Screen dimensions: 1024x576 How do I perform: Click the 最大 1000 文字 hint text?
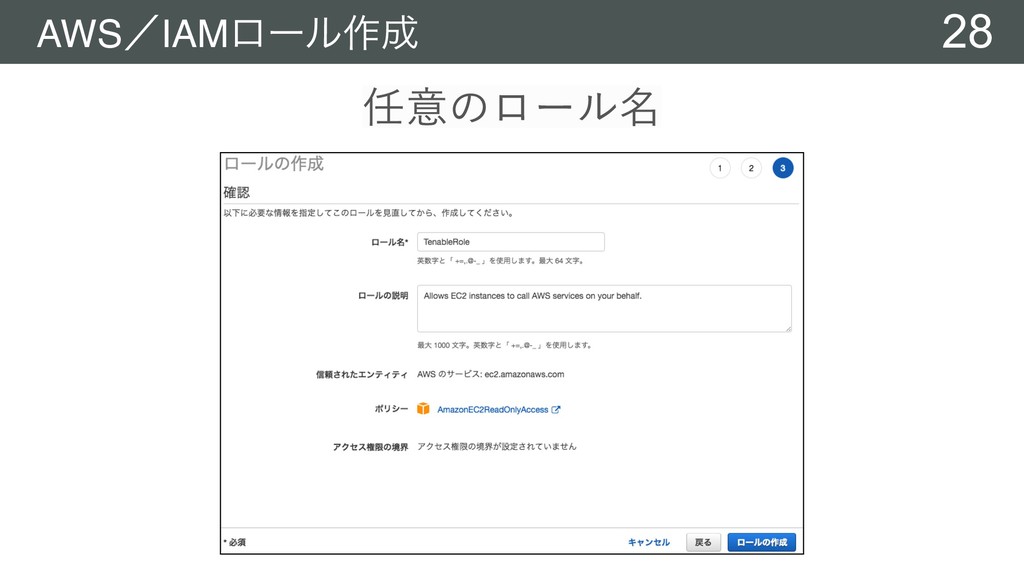(x=505, y=345)
